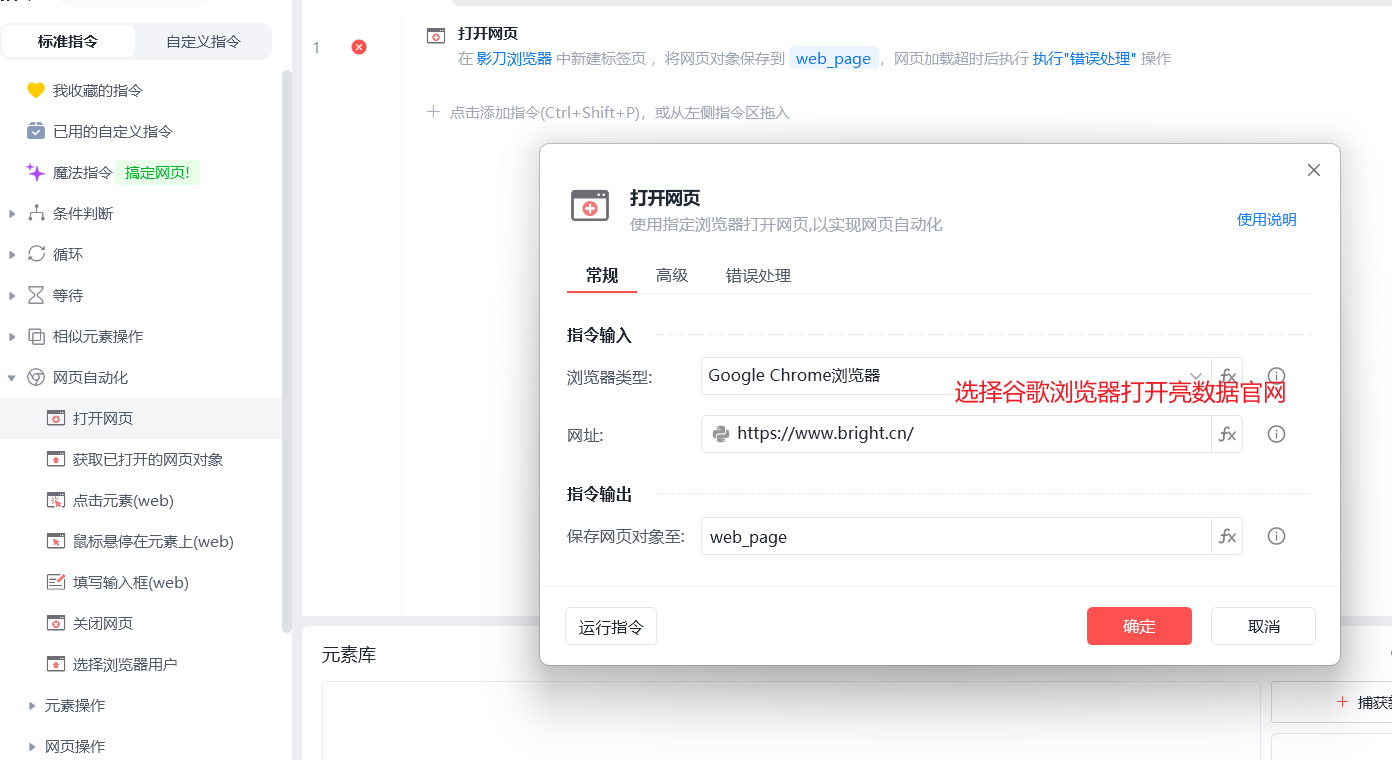Click the 捕获 button in element library
1392x760 pixels.
[x=1332, y=702]
